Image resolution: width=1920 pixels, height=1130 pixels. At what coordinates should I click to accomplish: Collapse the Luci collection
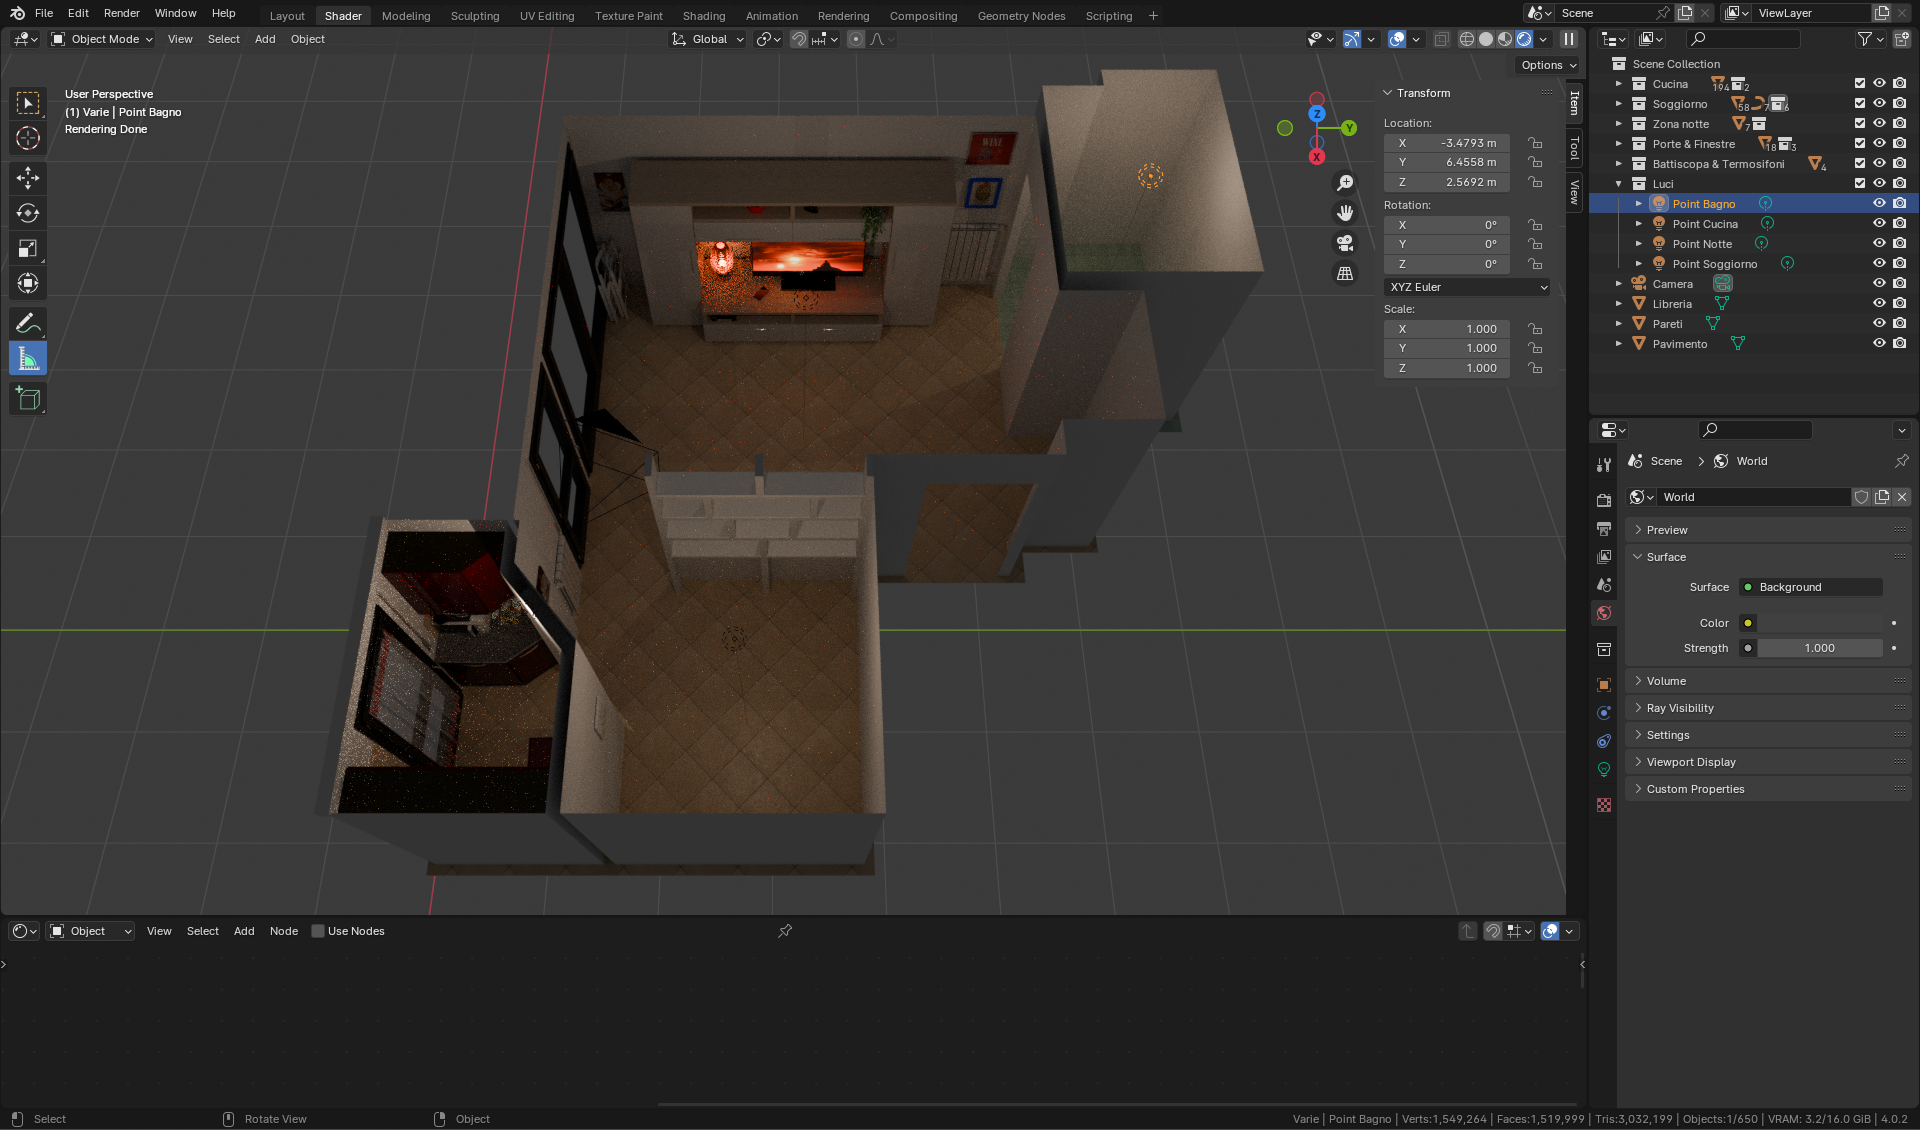pyautogui.click(x=1619, y=184)
